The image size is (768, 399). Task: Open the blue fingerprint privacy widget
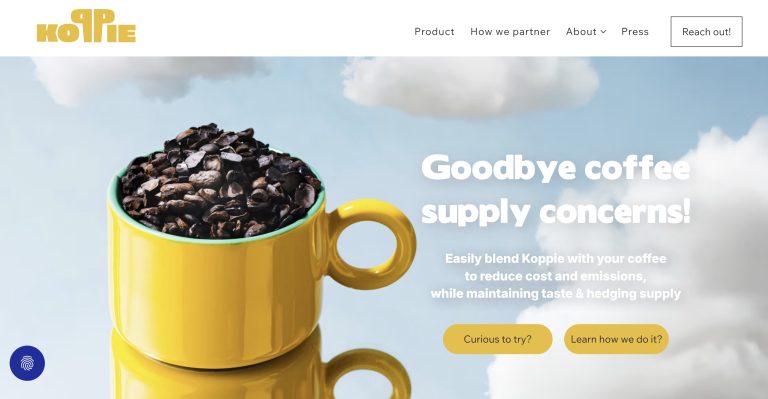[27, 363]
